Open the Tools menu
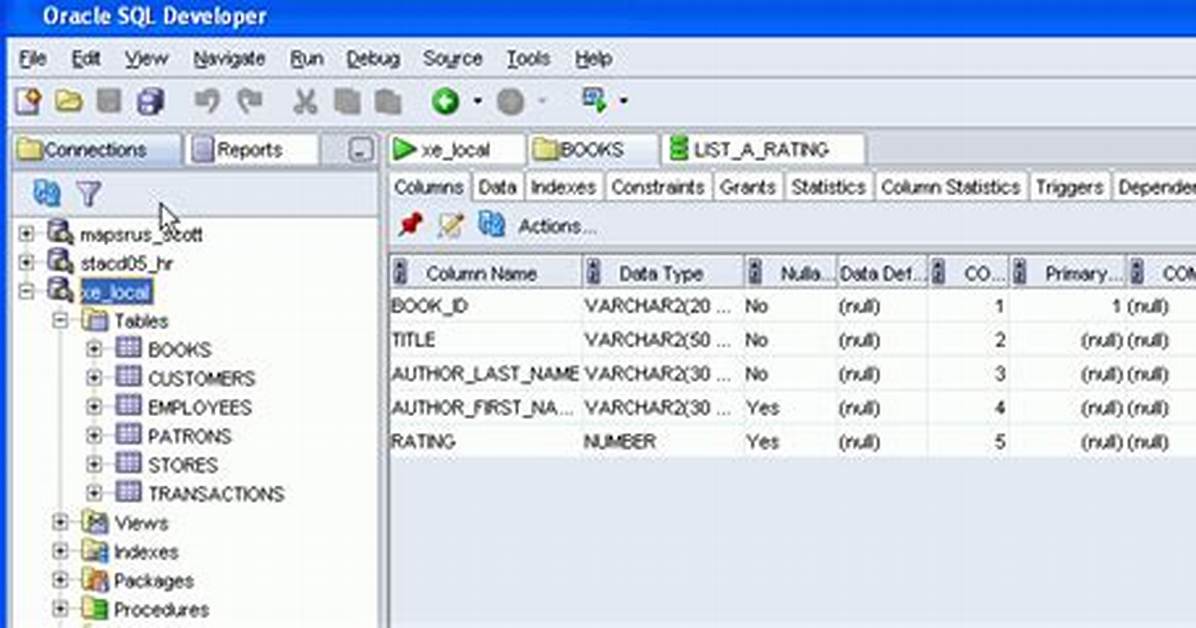The image size is (1196, 628). click(528, 59)
